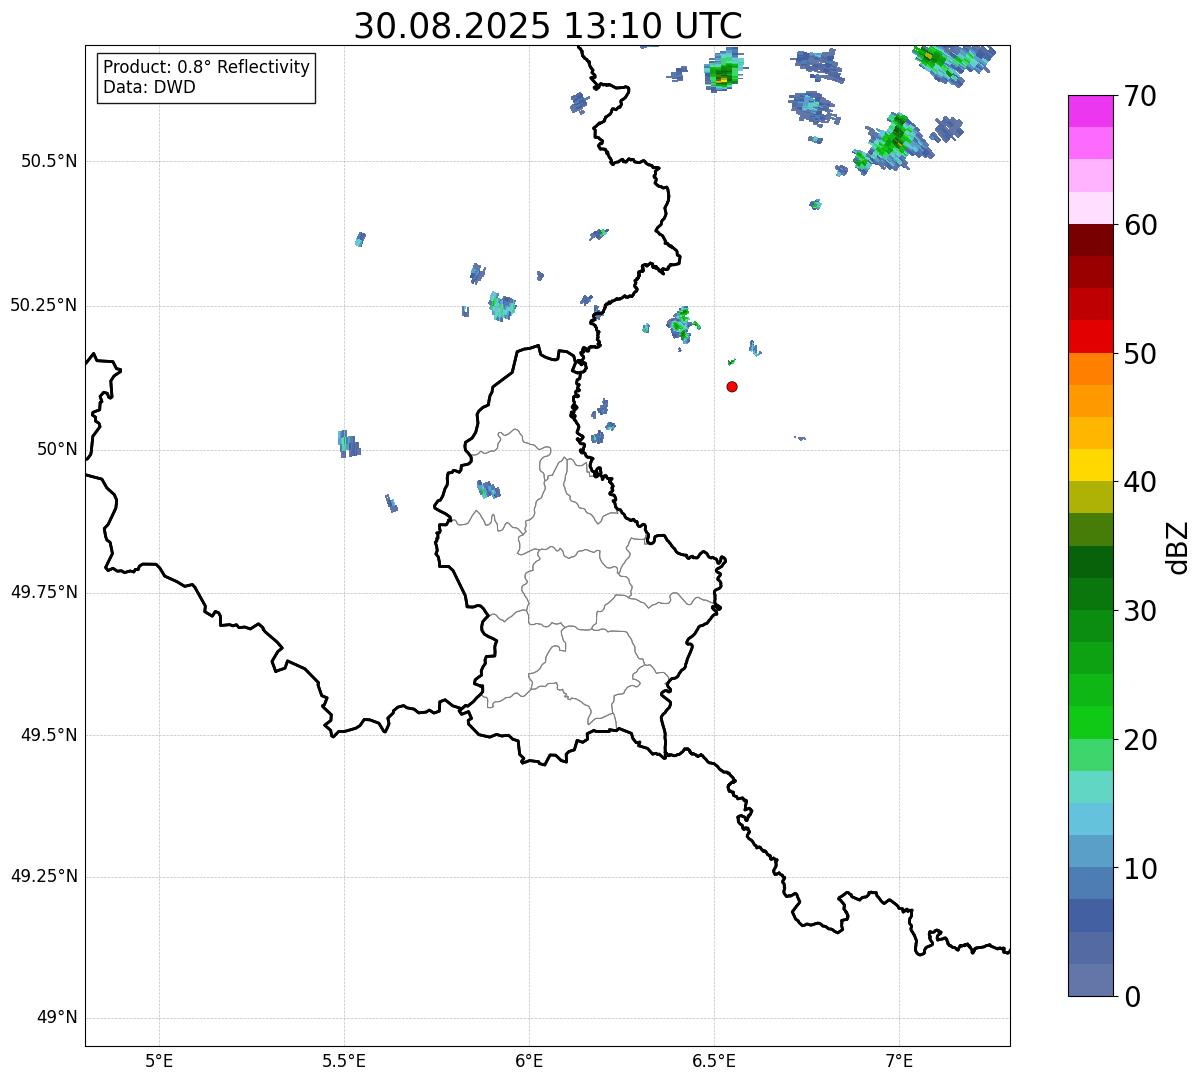Click the "6.5°E" longitude label
This screenshot has height=1081, width=1202.
pyautogui.click(x=714, y=1059)
